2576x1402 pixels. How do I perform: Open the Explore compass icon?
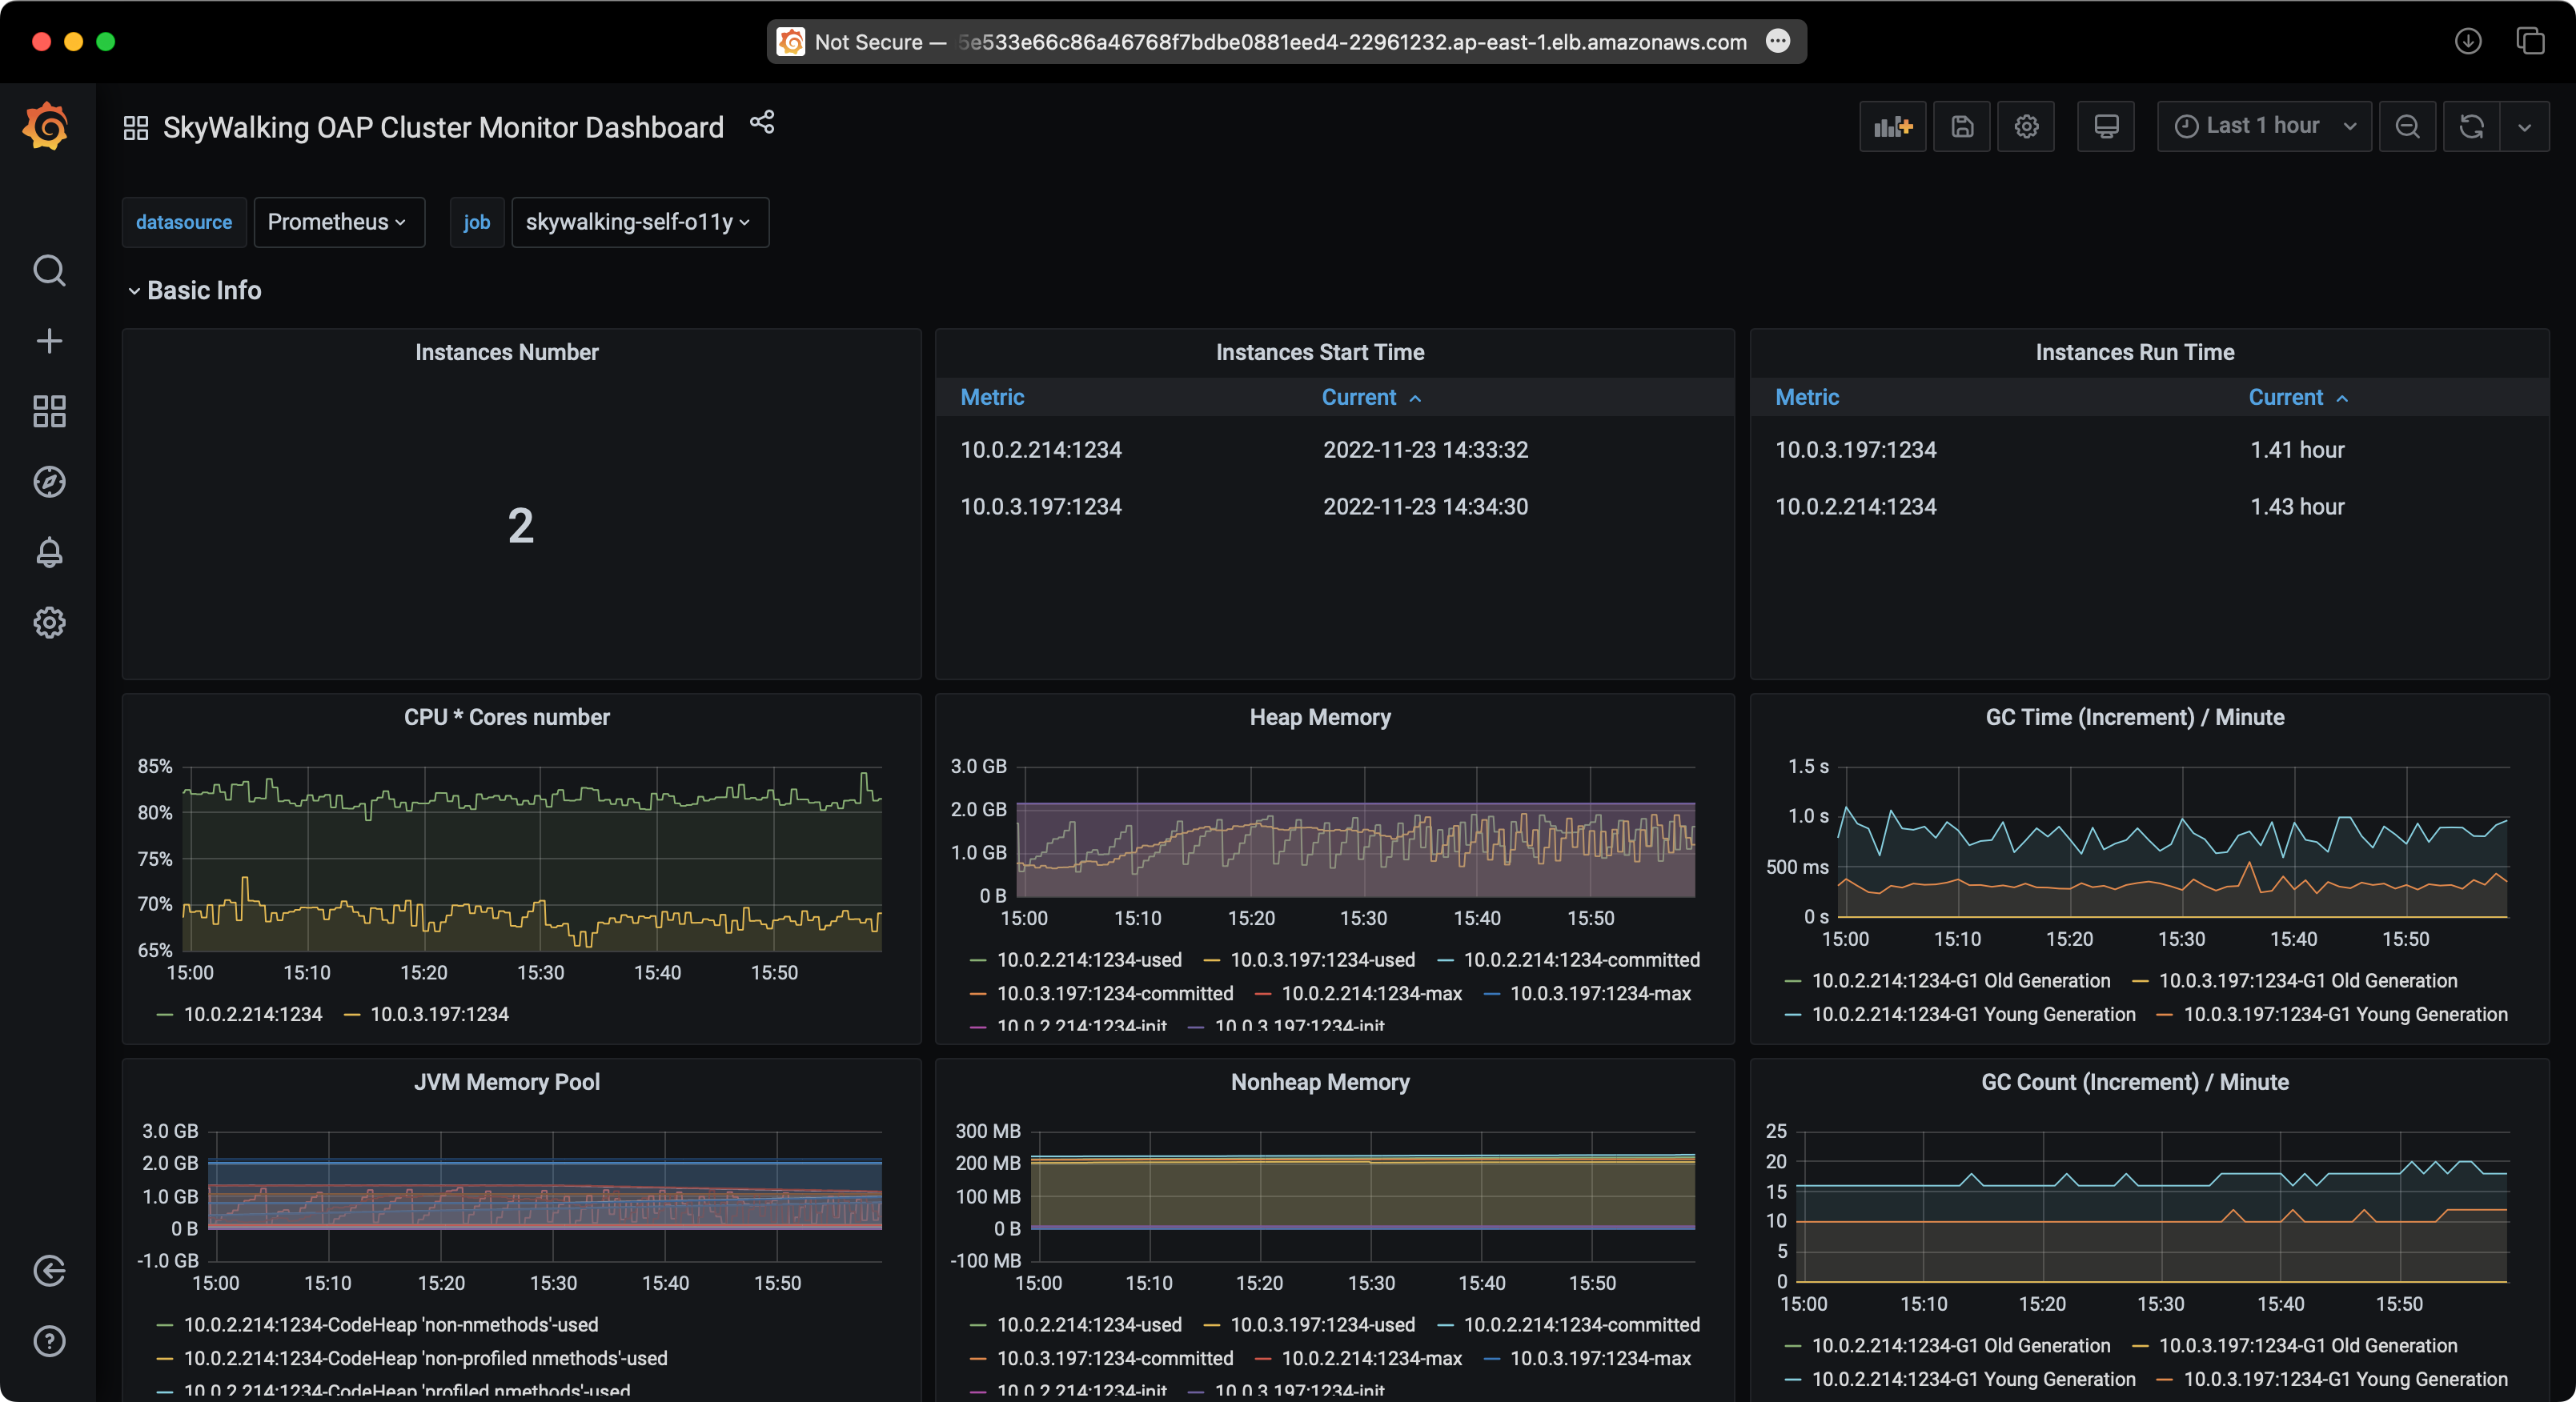click(49, 482)
